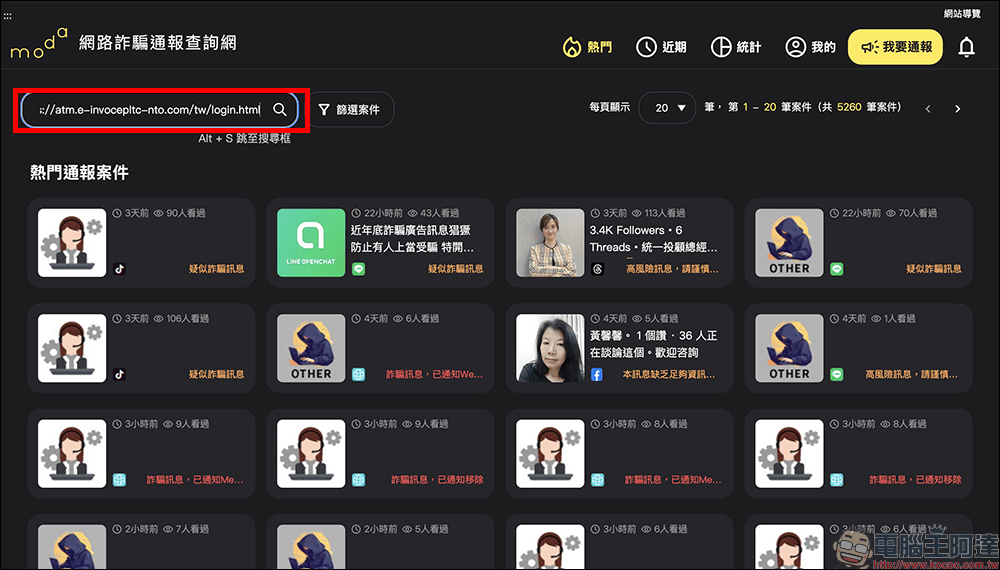Open the 篩選案件 filter button
Viewport: 1000px width, 570px height.
pyautogui.click(x=351, y=110)
